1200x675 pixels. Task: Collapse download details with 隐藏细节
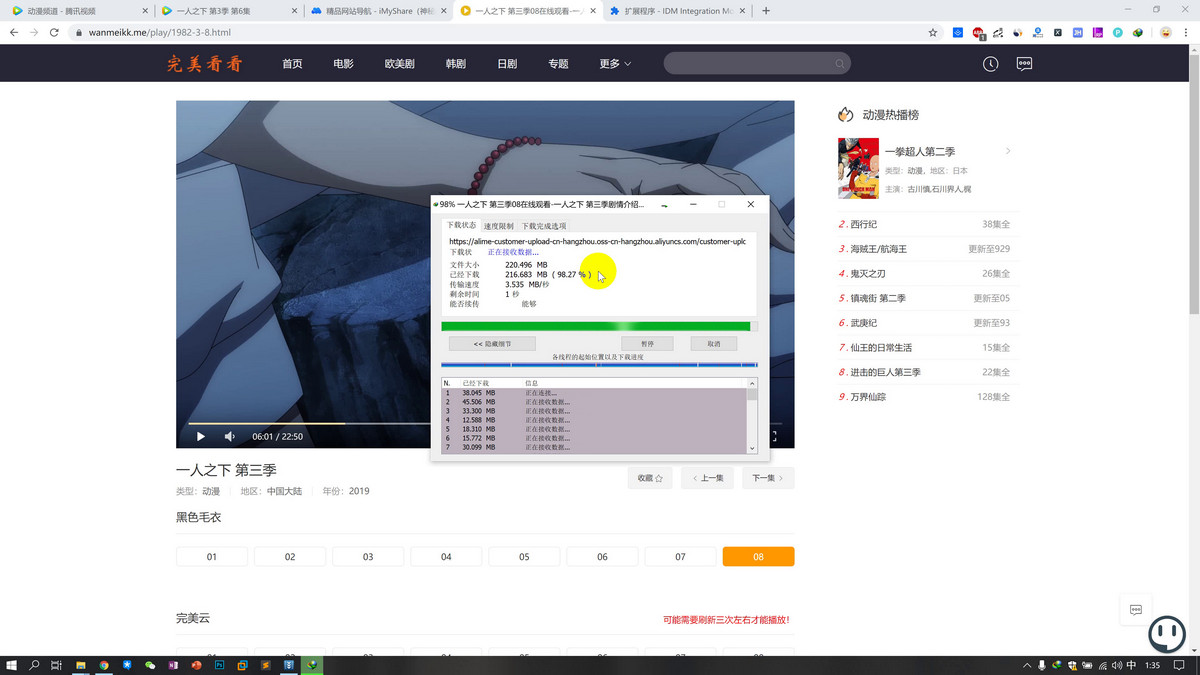click(491, 343)
